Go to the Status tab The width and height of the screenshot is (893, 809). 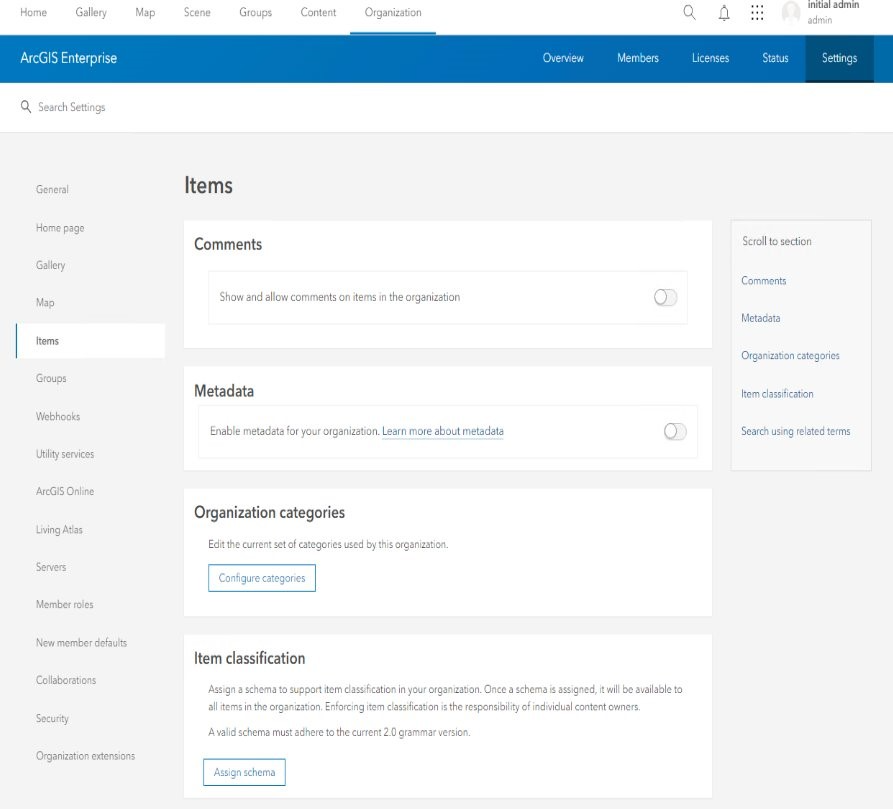(775, 58)
